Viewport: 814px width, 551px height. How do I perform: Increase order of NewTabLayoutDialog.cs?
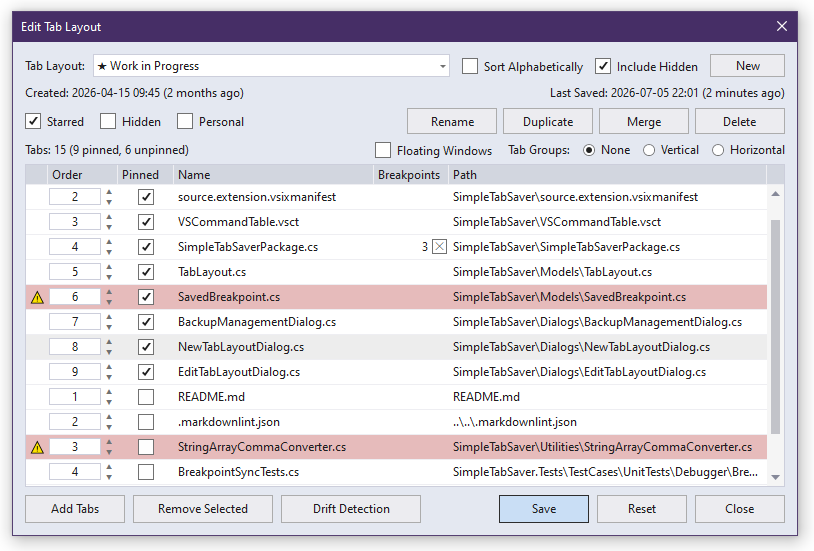[x=109, y=342]
